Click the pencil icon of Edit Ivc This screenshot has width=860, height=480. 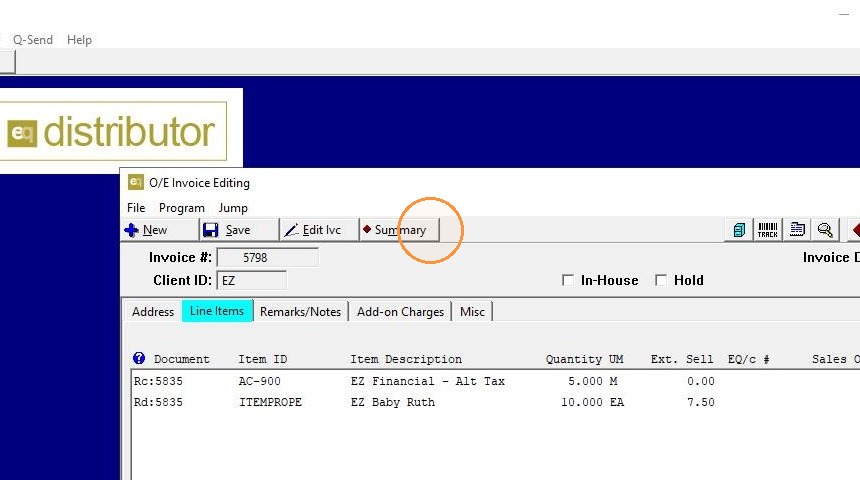click(x=291, y=230)
